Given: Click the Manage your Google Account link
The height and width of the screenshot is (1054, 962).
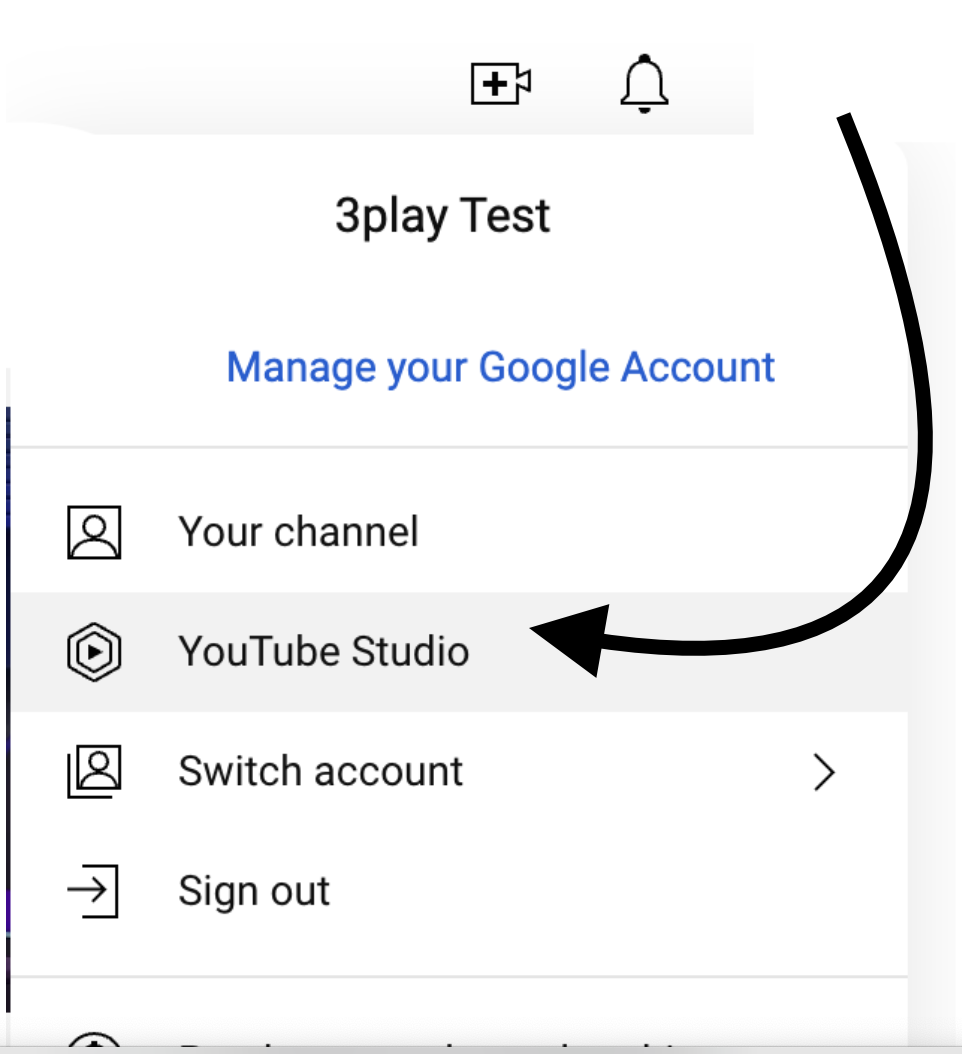Looking at the screenshot, I should point(501,368).
